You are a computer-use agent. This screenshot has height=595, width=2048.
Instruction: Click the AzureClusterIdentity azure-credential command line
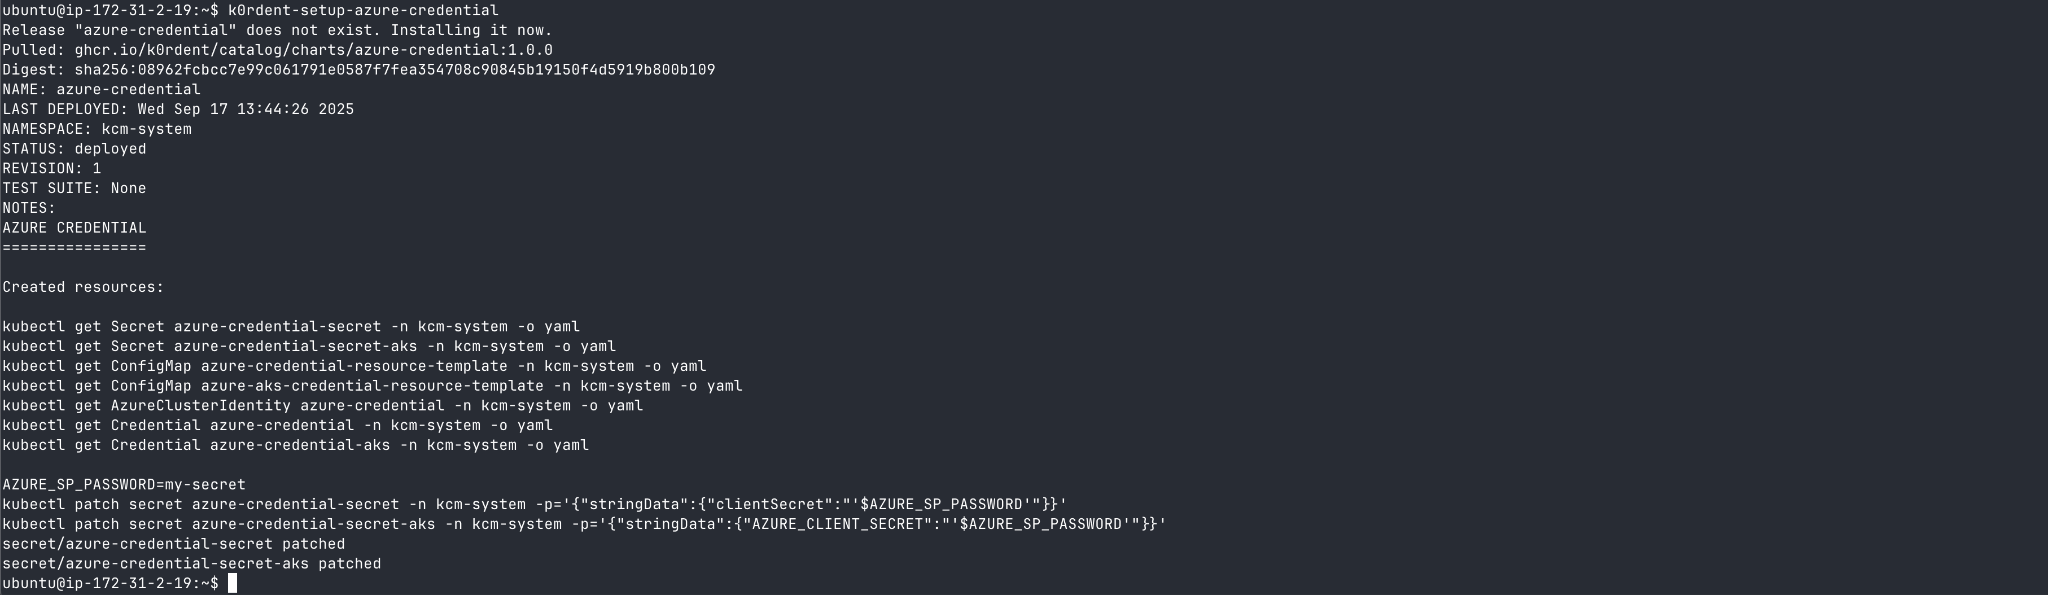coord(322,406)
